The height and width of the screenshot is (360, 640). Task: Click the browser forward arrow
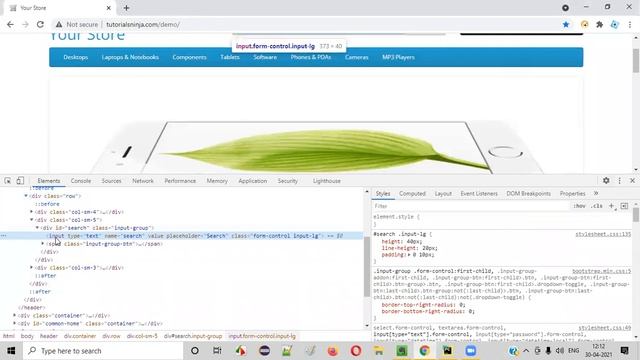click(x=25, y=24)
